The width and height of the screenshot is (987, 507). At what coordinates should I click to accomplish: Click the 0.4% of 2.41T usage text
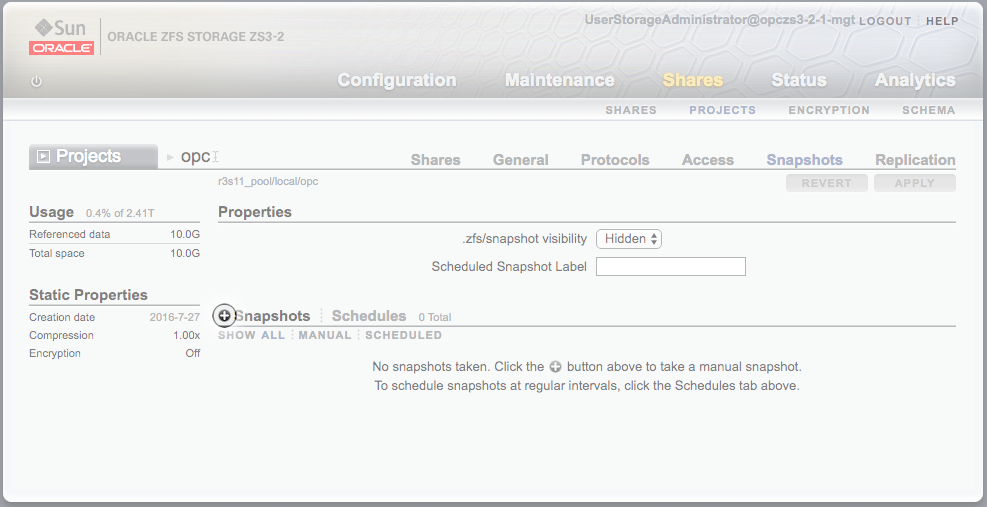(120, 214)
